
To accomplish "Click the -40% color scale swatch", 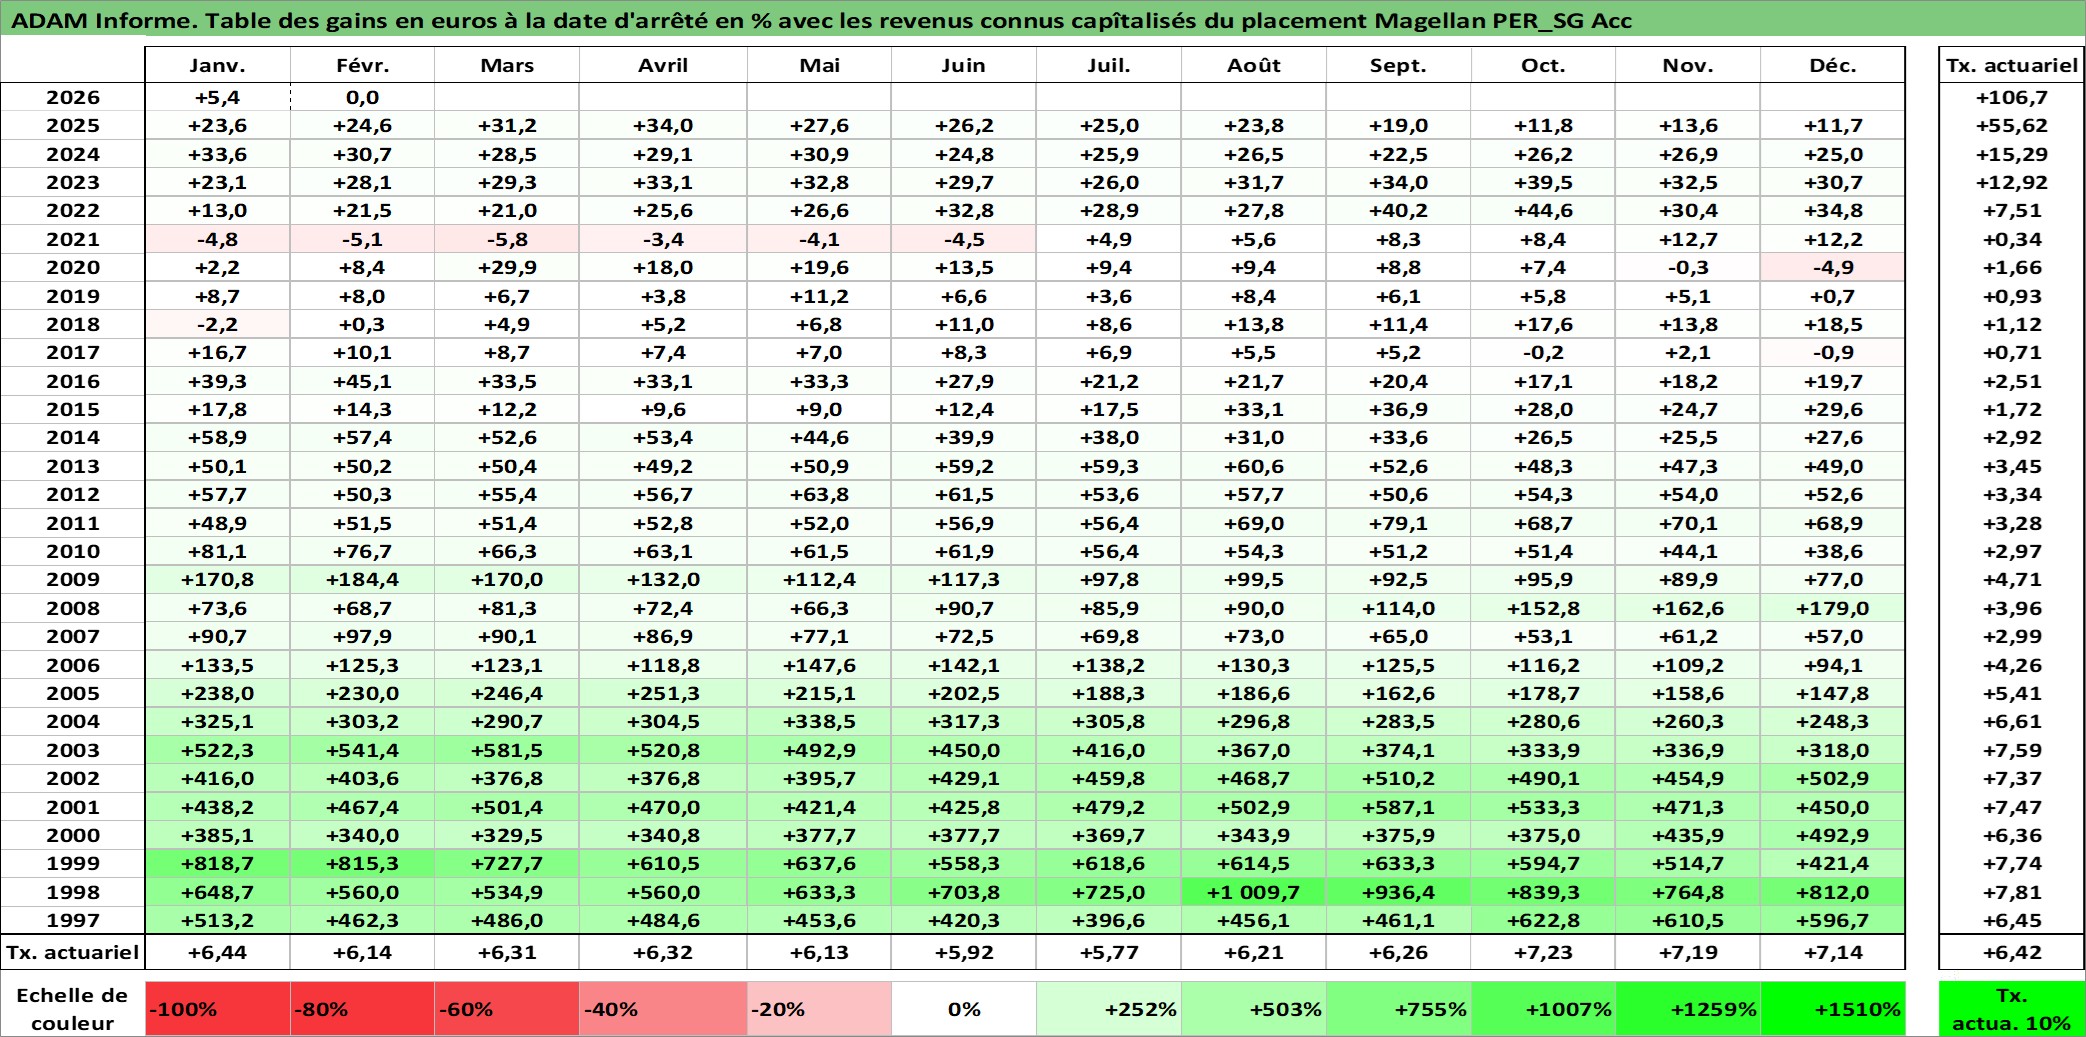I will click(663, 1009).
